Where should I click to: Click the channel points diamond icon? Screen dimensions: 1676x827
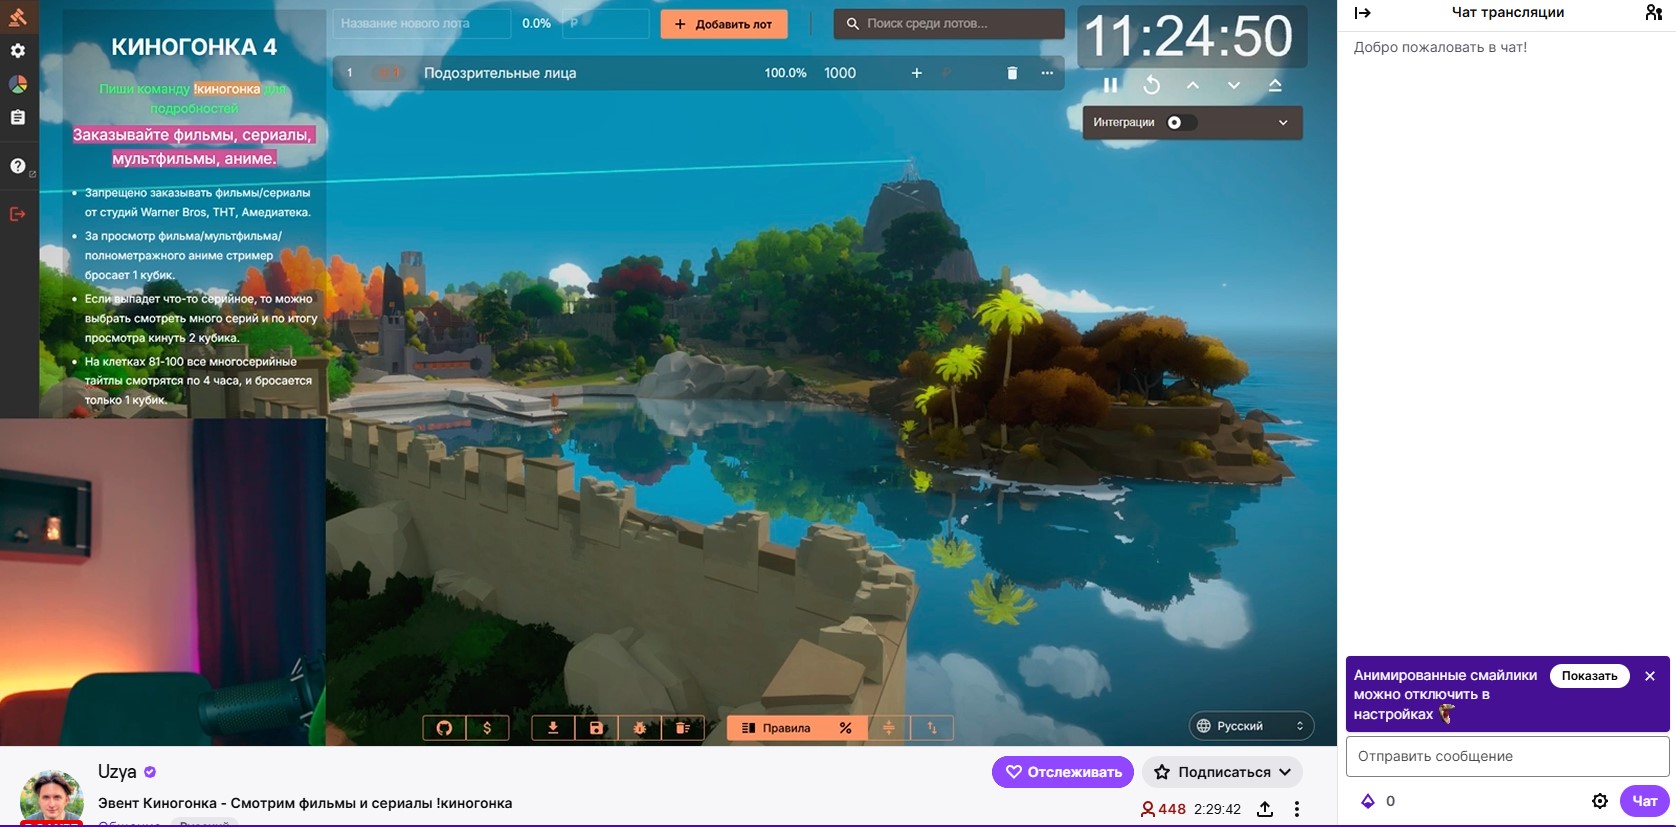(1368, 801)
